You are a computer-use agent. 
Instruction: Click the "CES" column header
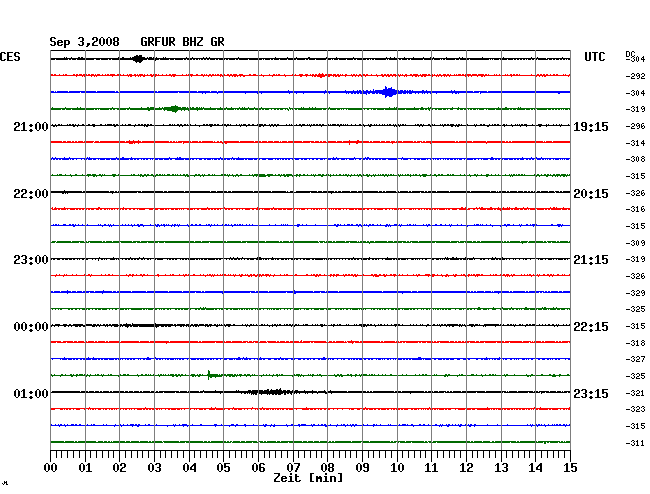click(10, 57)
